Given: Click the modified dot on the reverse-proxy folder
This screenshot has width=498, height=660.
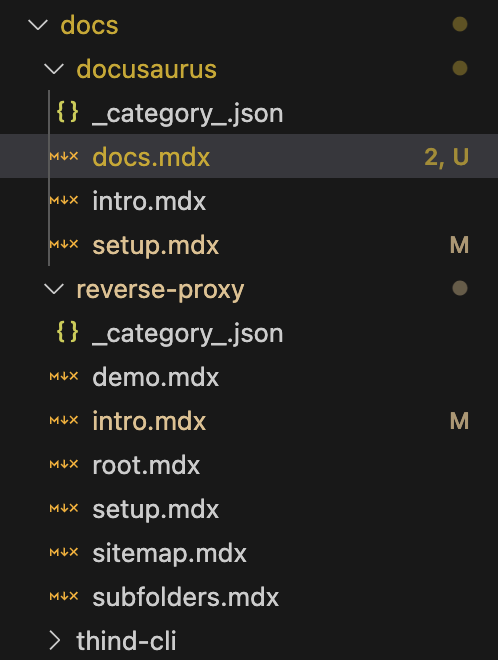Looking at the screenshot, I should click(x=460, y=288).
